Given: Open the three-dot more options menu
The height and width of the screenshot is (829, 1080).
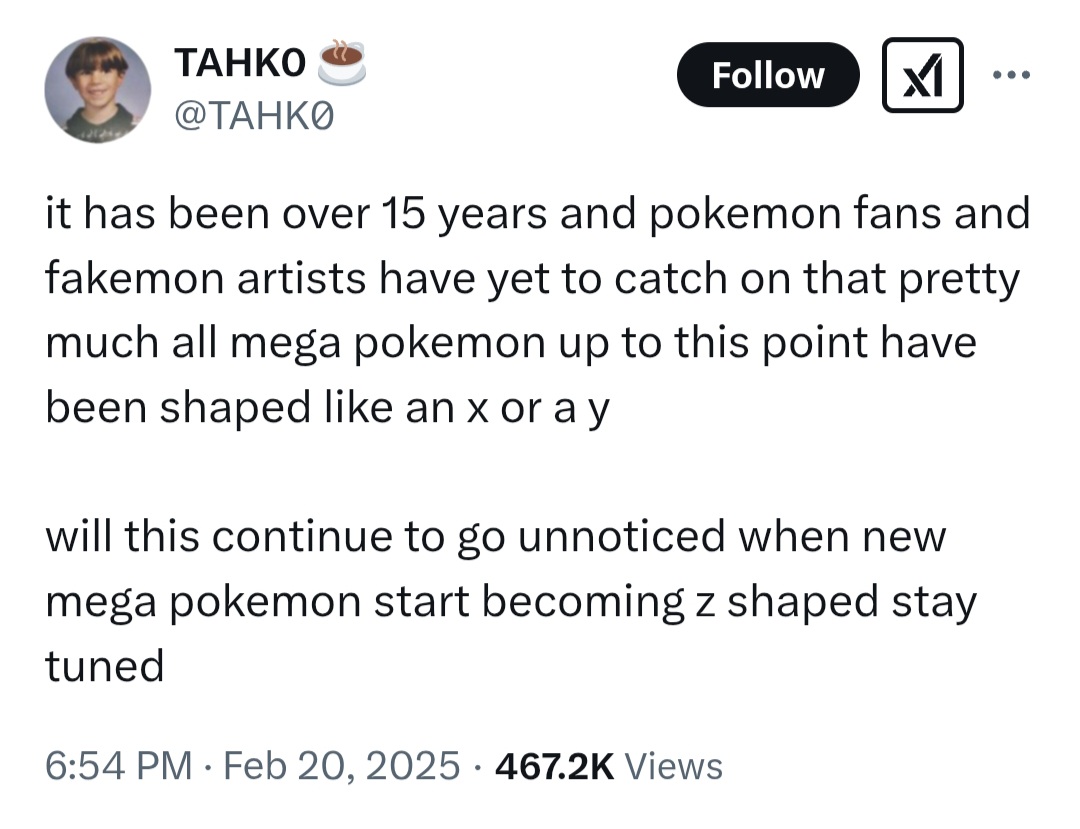Looking at the screenshot, I should [1011, 74].
